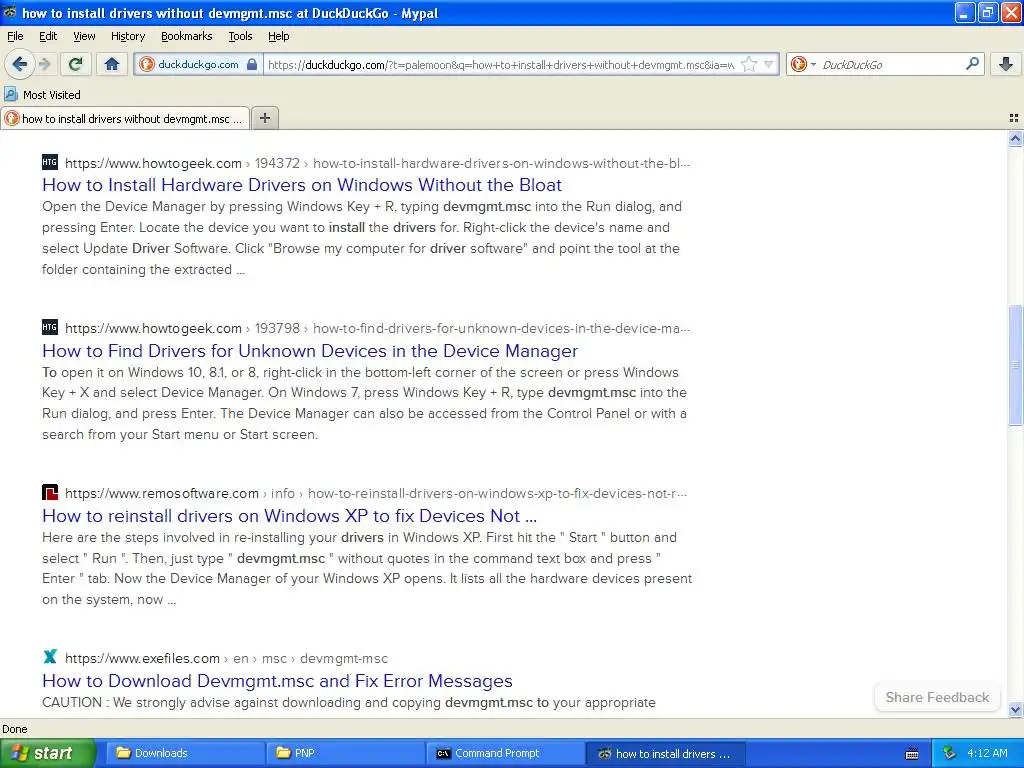Bookmark this page with the star icon
This screenshot has width=1024, height=768.
click(x=749, y=64)
